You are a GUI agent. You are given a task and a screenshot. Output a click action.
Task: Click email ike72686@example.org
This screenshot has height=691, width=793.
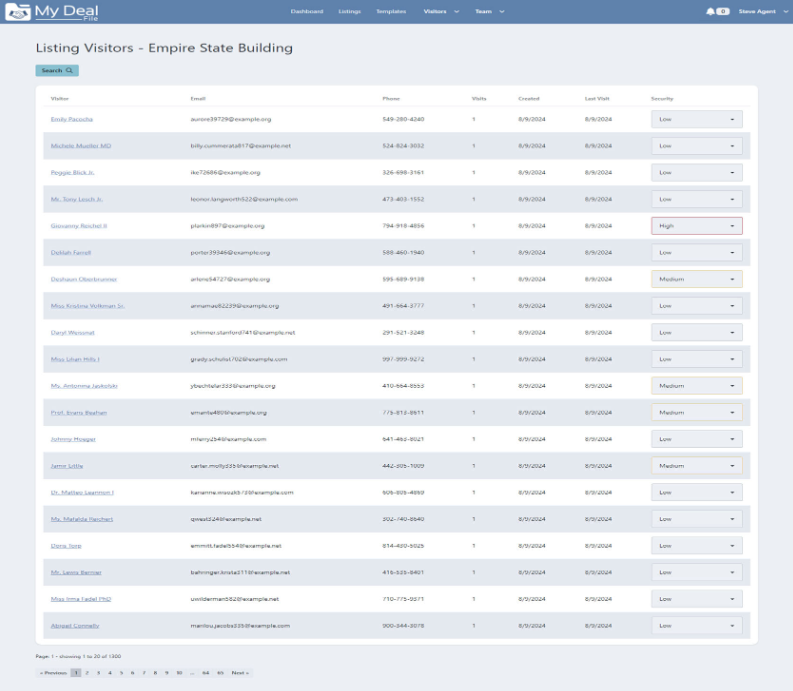click(226, 172)
